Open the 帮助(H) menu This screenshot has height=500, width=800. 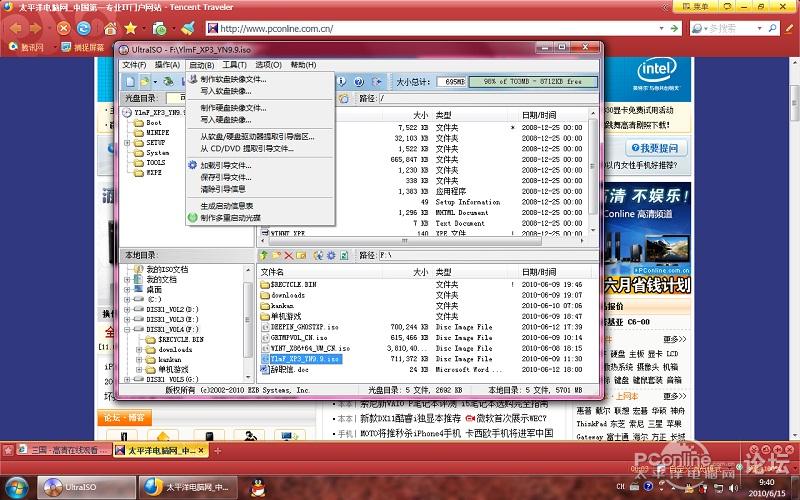click(303, 65)
